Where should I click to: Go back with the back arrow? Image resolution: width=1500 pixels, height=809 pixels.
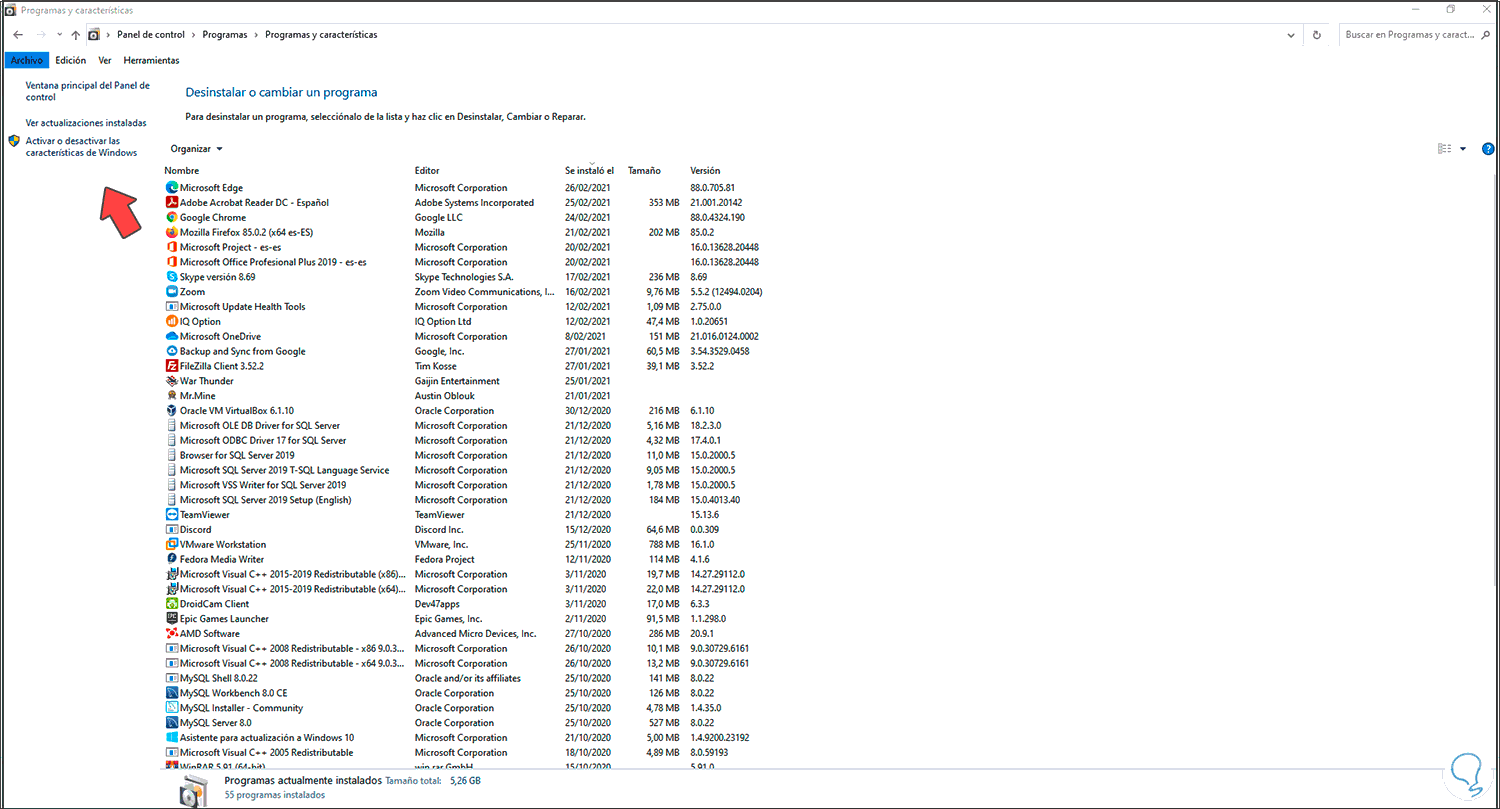click(18, 35)
